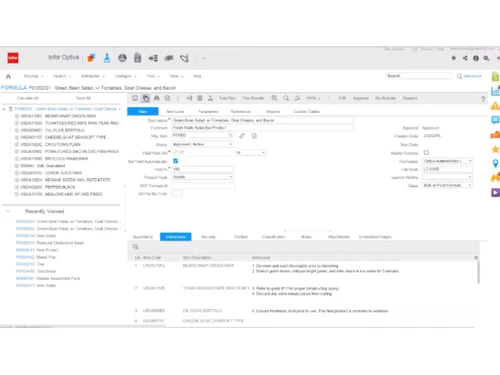
Task: Open the blue map pin sidebar icon
Action: (x=495, y=163)
